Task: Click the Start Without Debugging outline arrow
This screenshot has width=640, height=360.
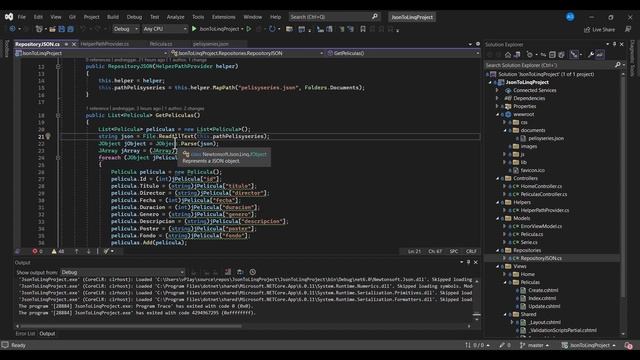Action: [x=249, y=29]
